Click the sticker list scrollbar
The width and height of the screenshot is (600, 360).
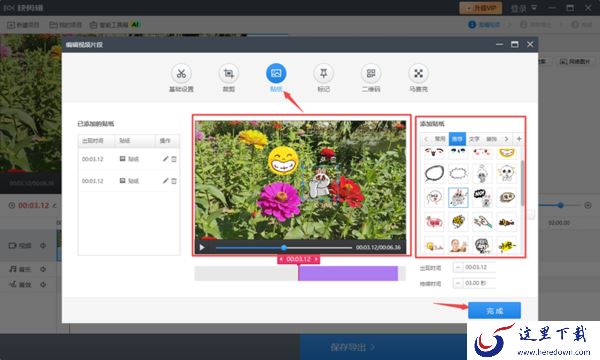pyautogui.click(x=522, y=183)
